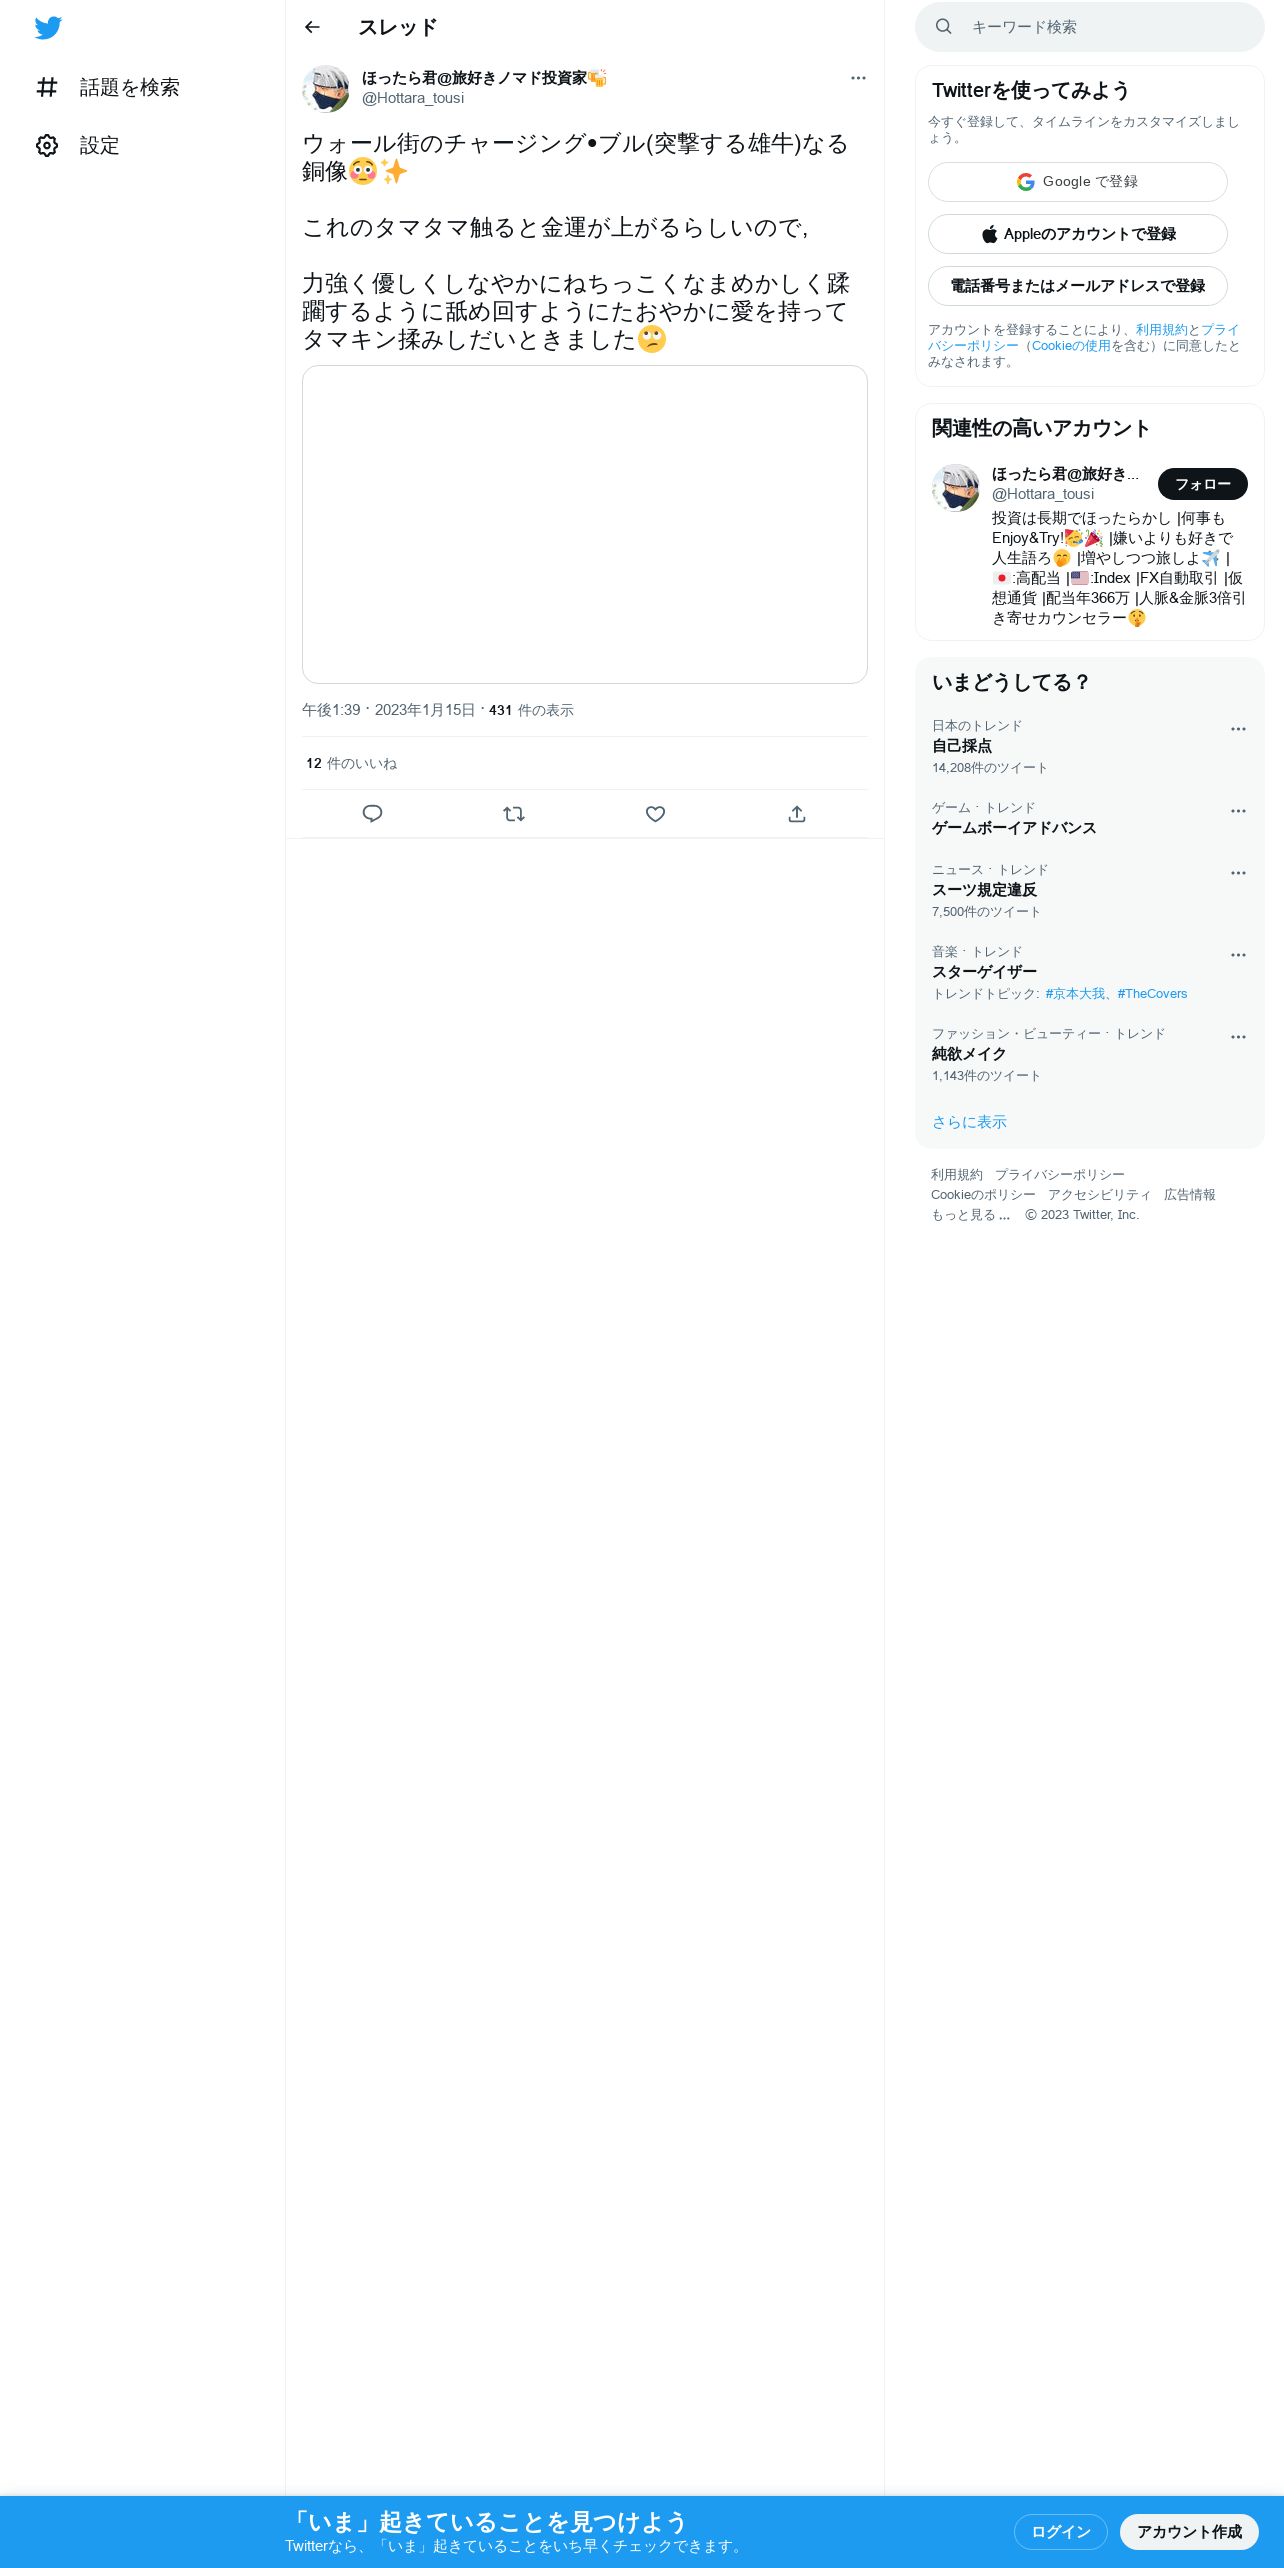Click the search magnifier icon
The width and height of the screenshot is (1284, 2568).
(943, 27)
